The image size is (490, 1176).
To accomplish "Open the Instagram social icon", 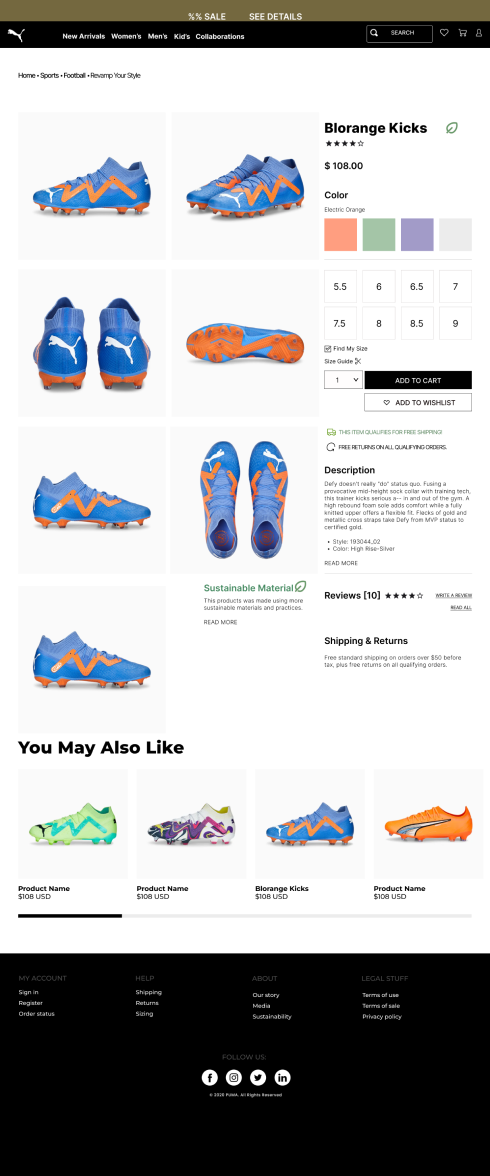I will (234, 1078).
